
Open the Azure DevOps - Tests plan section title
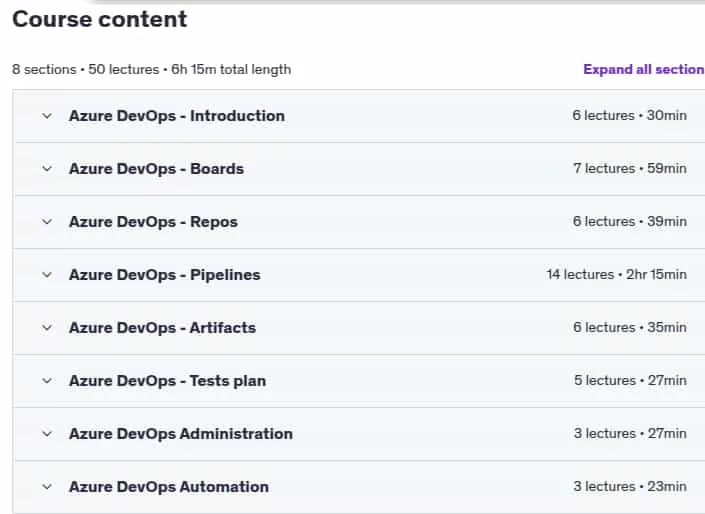click(x=167, y=381)
